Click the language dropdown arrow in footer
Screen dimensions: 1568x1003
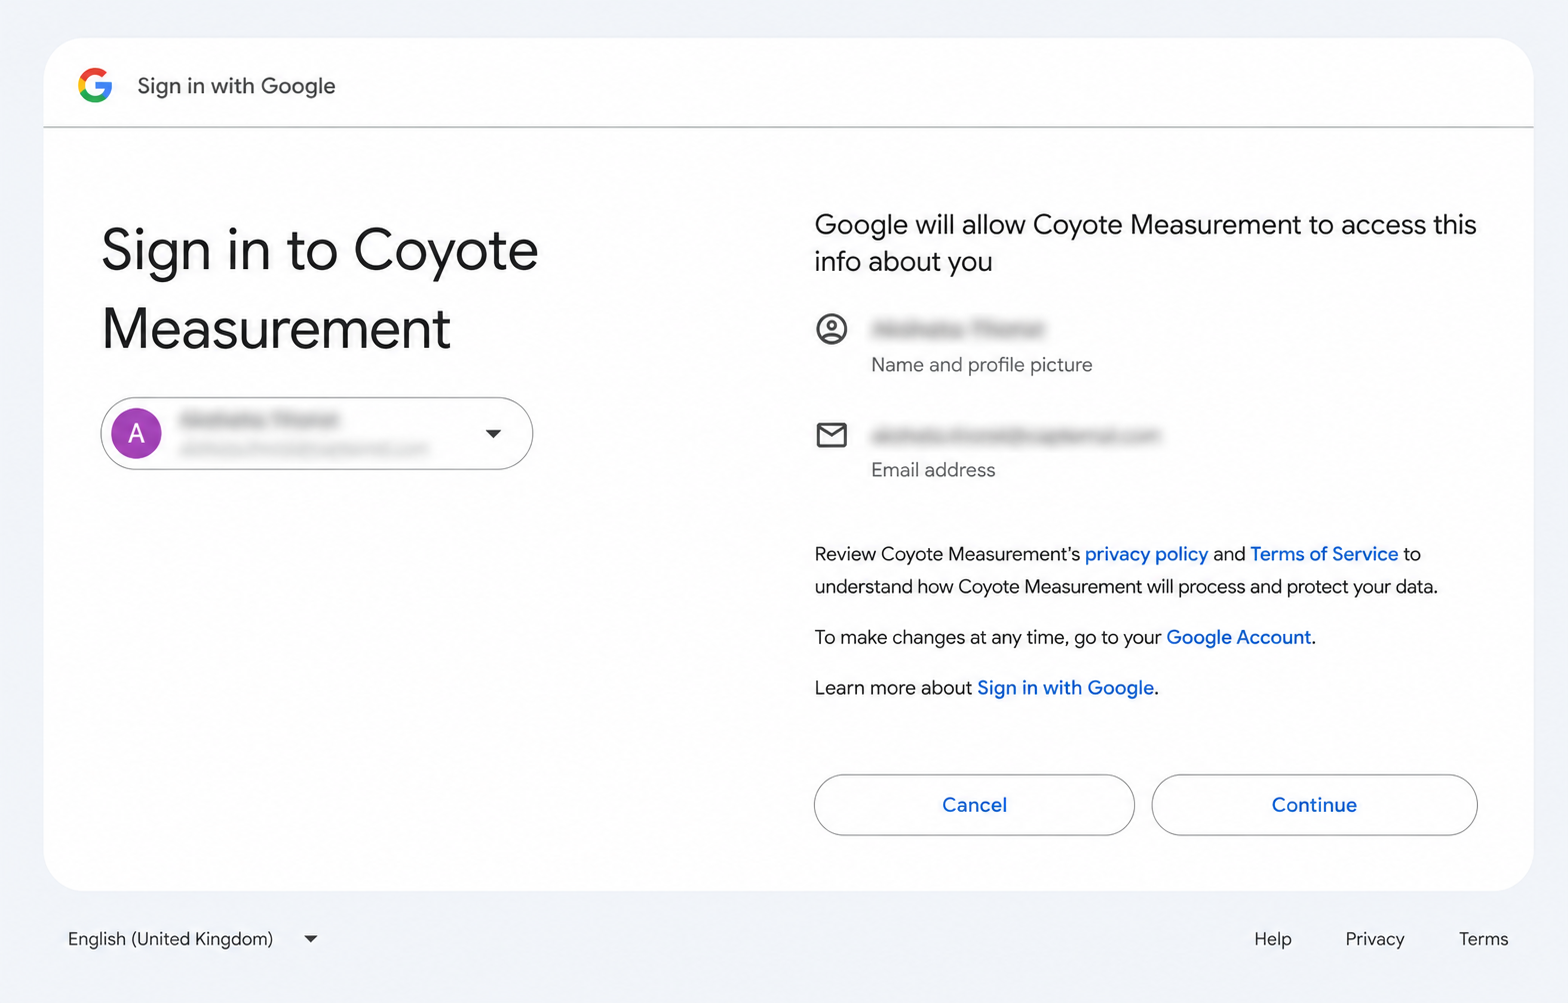(311, 939)
